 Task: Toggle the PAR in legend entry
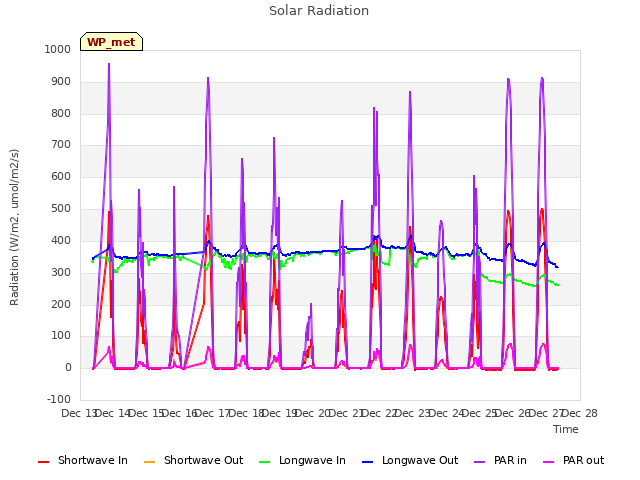[x=500, y=460]
